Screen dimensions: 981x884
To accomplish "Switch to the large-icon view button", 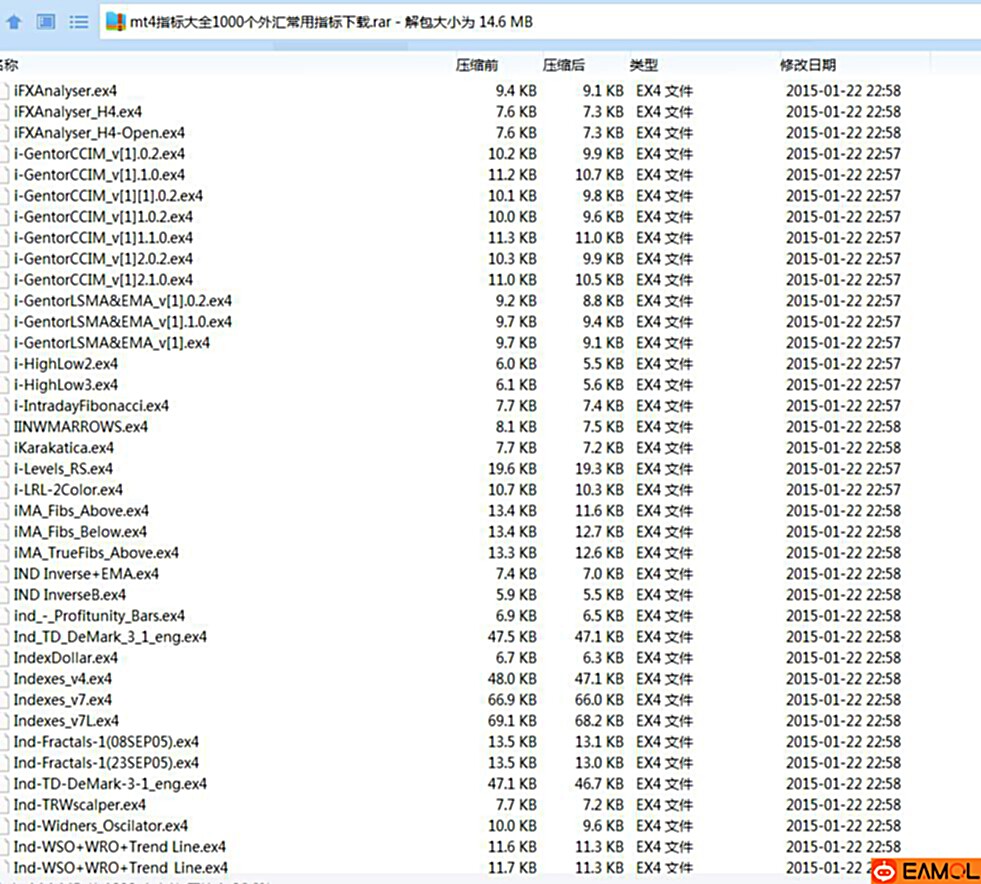I will (x=46, y=23).
